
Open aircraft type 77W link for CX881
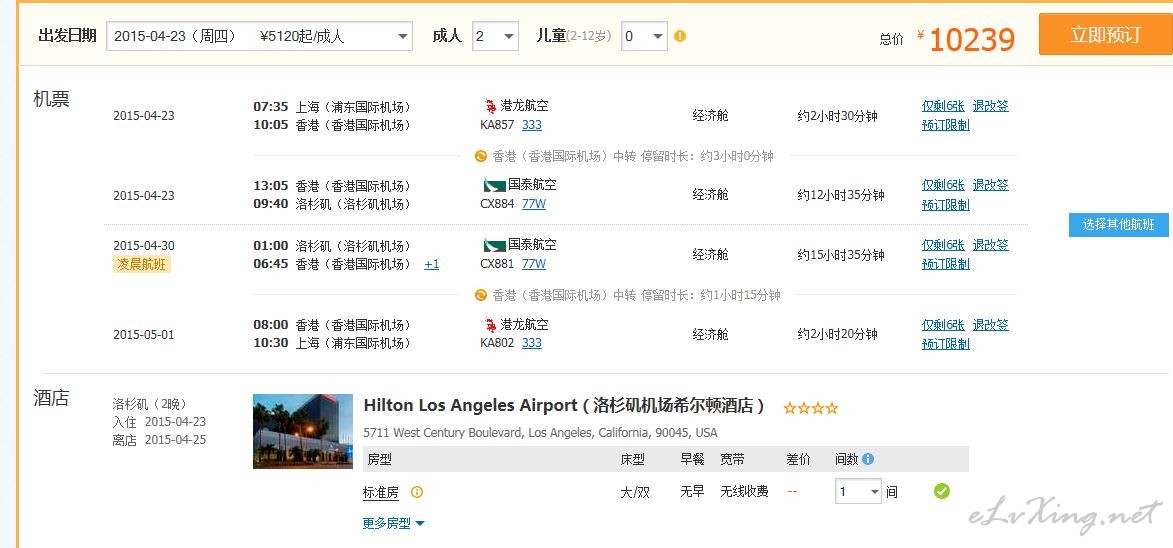pyautogui.click(x=534, y=264)
